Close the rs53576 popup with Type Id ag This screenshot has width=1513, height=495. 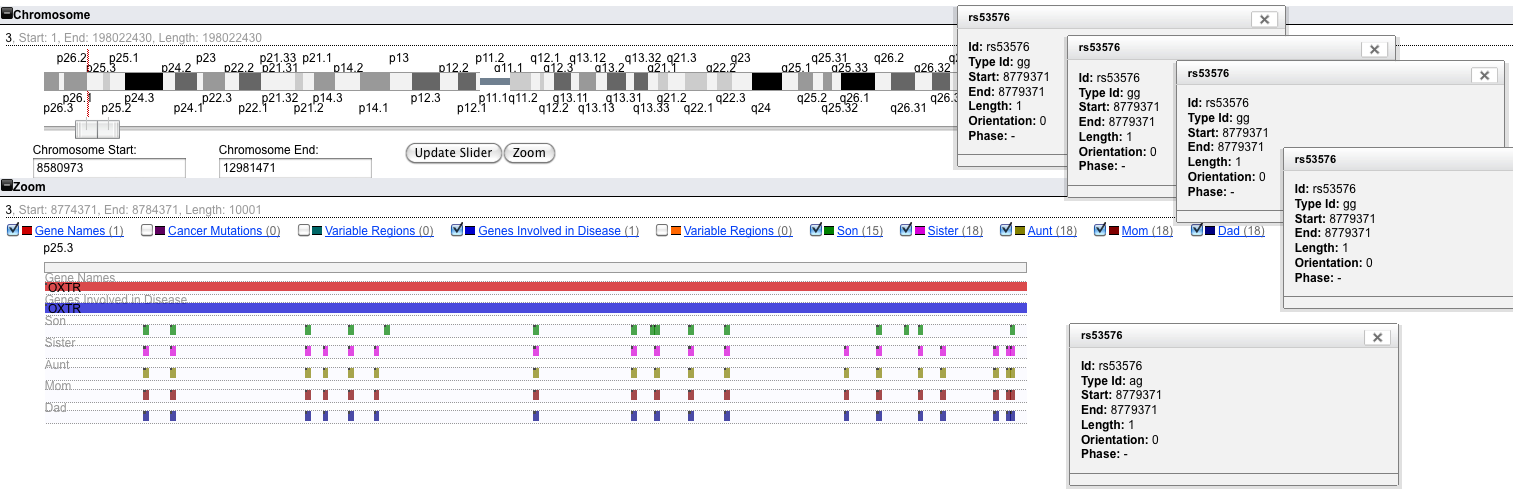pyautogui.click(x=1378, y=338)
